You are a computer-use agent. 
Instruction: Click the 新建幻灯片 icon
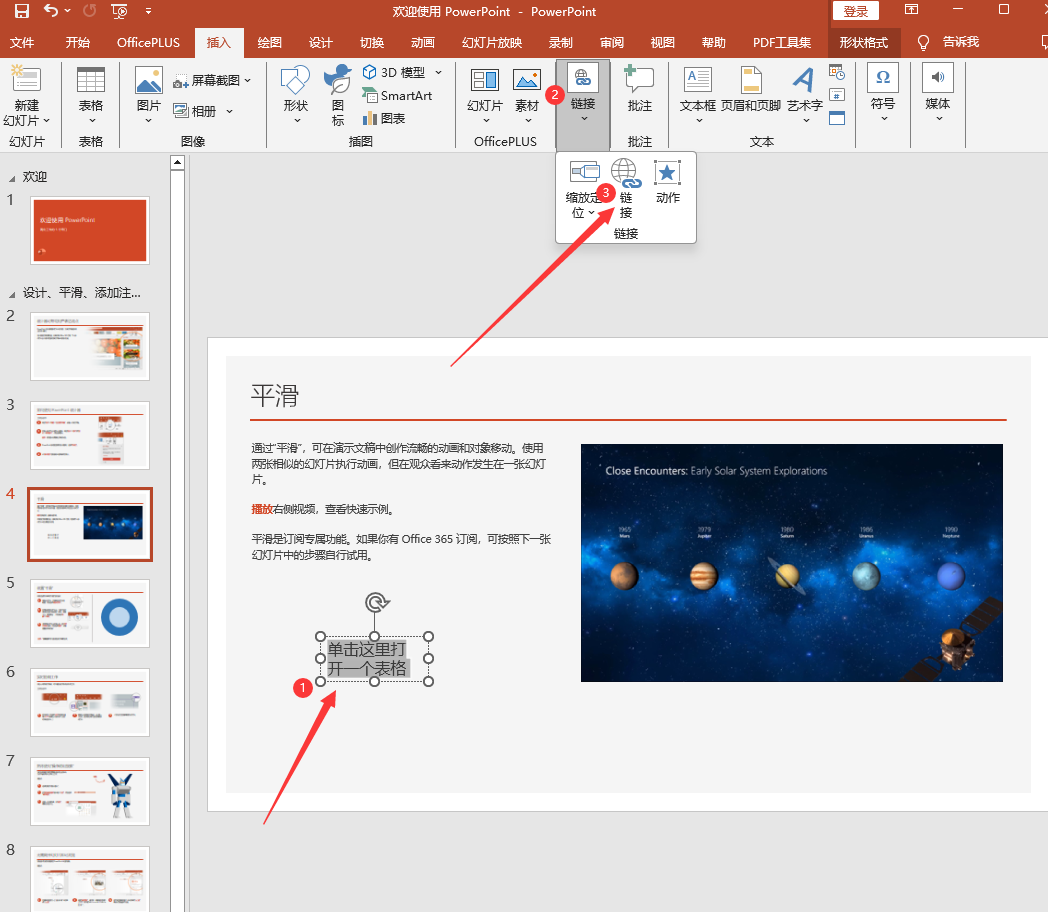[26, 79]
